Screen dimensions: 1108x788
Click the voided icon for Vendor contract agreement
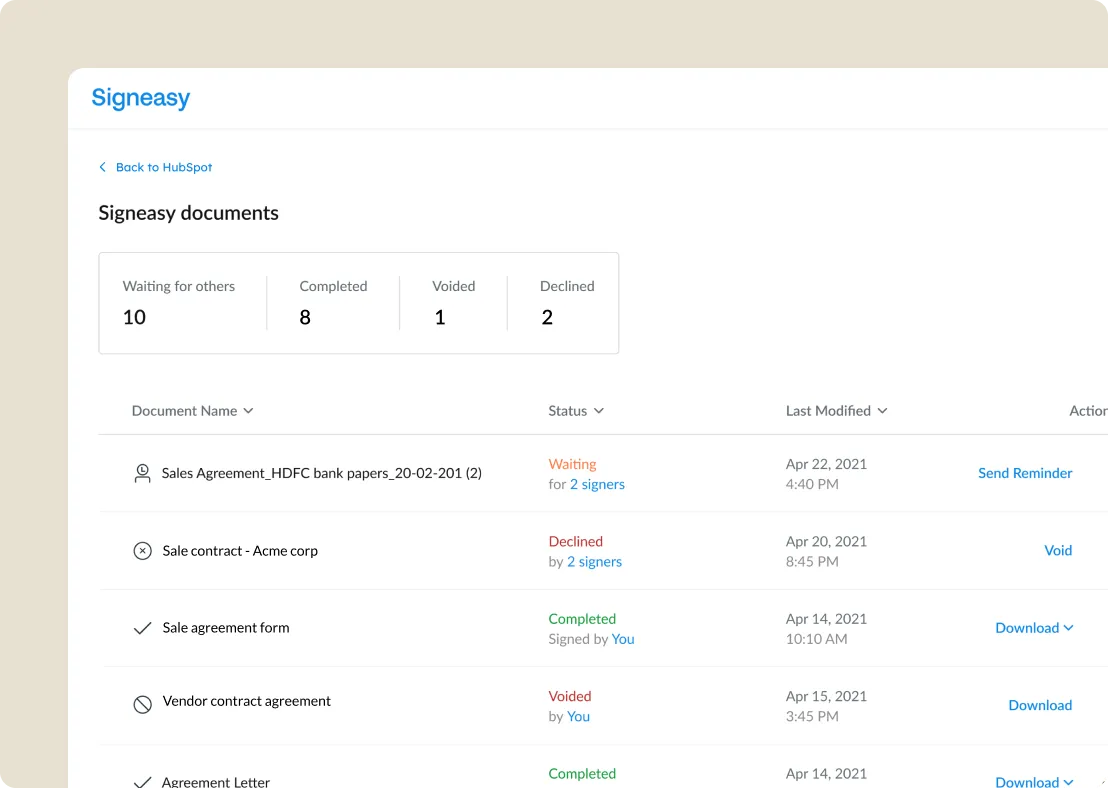(143, 704)
